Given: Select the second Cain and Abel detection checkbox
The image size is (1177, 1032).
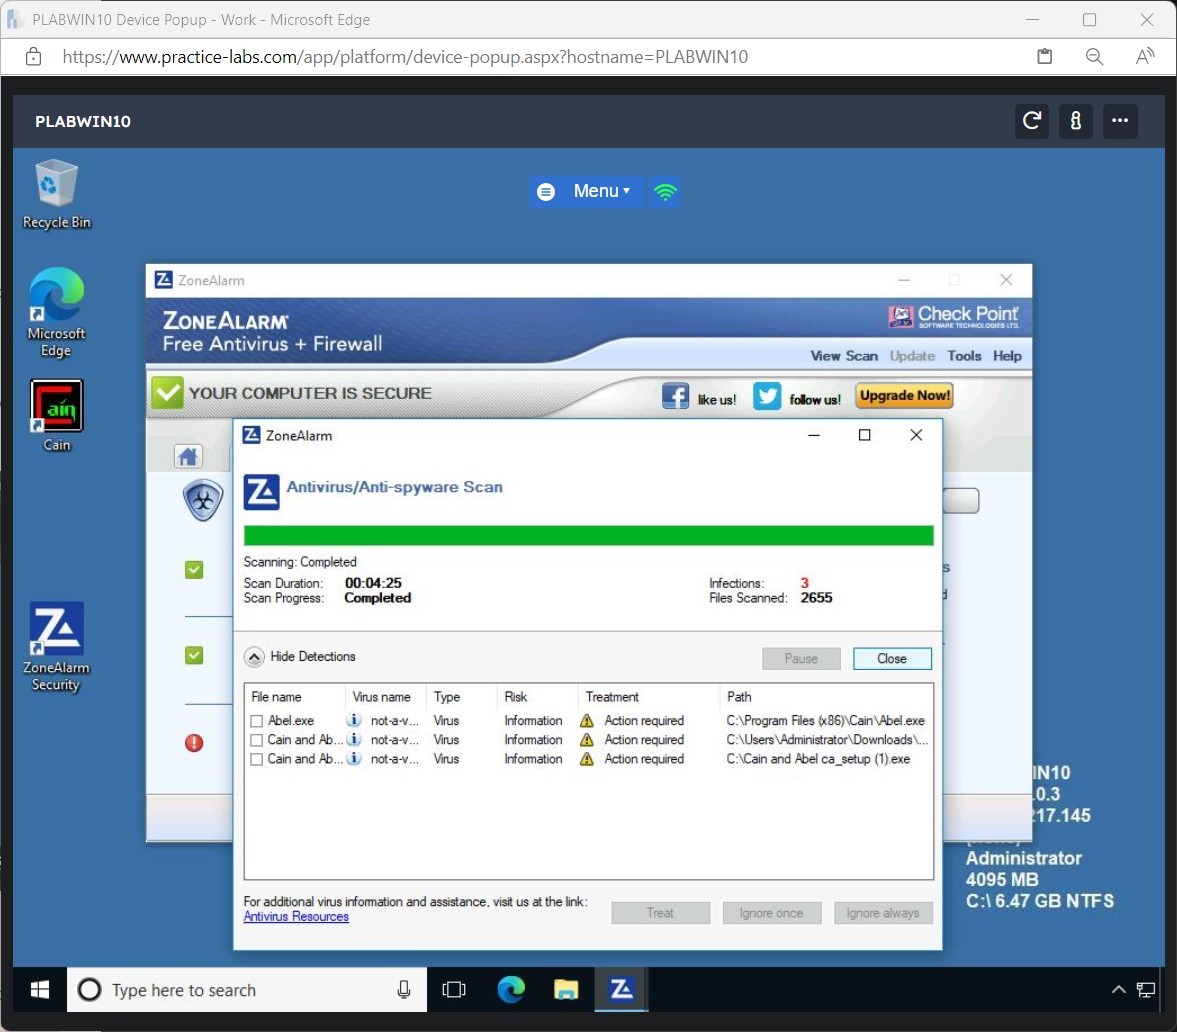Looking at the screenshot, I should click(254, 758).
